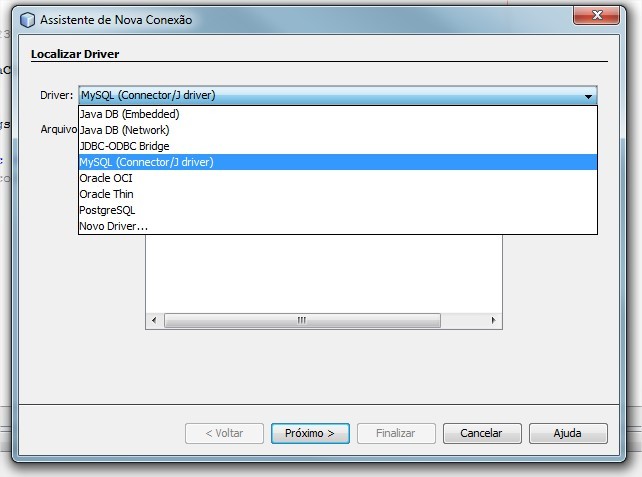Close the Assistente de Nova Conexão dialog
This screenshot has width=642, height=477.
pyautogui.click(x=596, y=15)
